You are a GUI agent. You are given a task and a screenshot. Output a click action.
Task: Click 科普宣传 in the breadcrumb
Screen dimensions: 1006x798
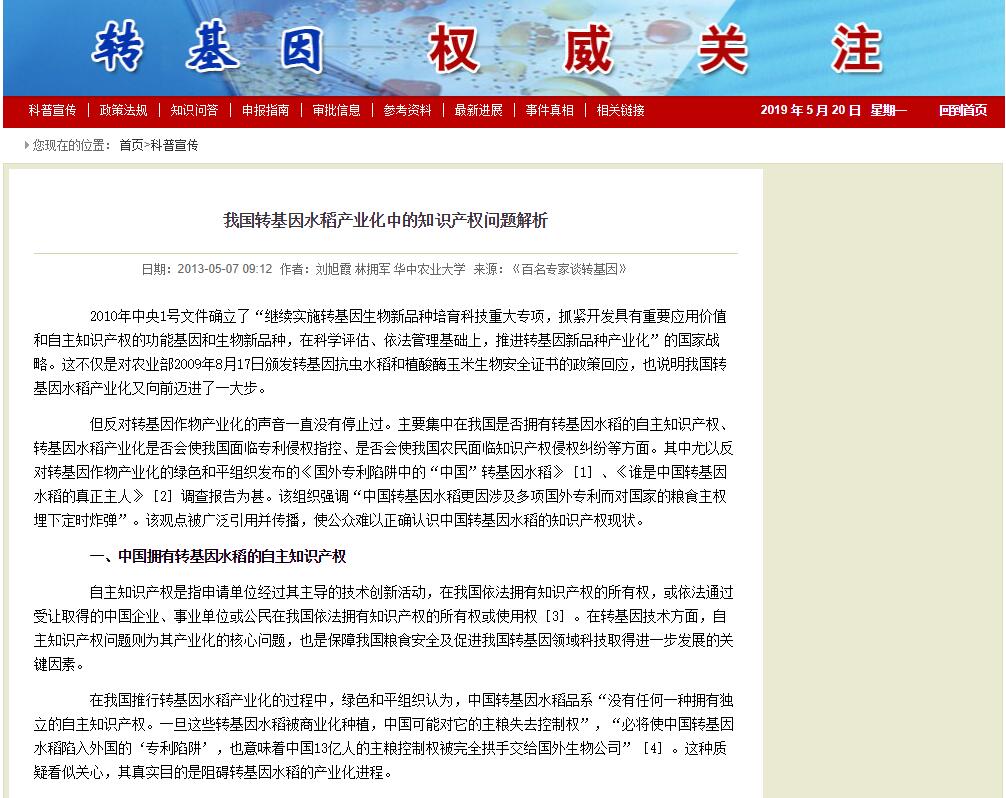coord(175,146)
